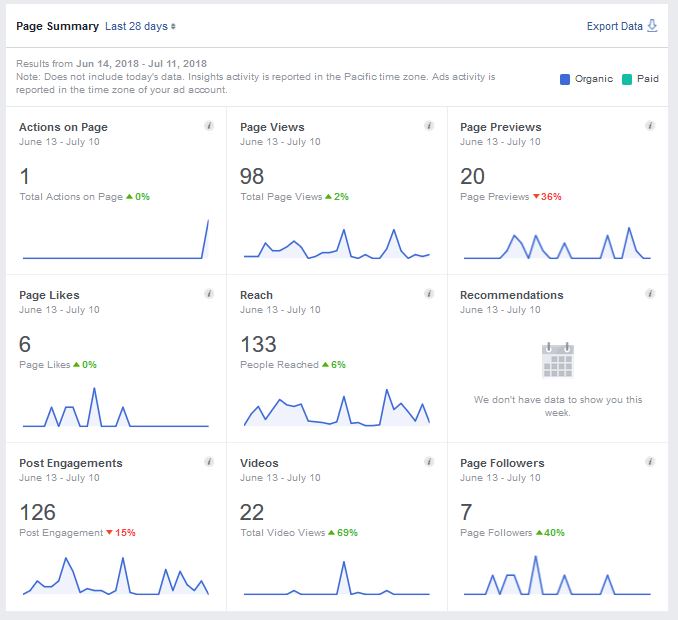
Task: Click the 22 Total Video Views number
Action: click(252, 513)
